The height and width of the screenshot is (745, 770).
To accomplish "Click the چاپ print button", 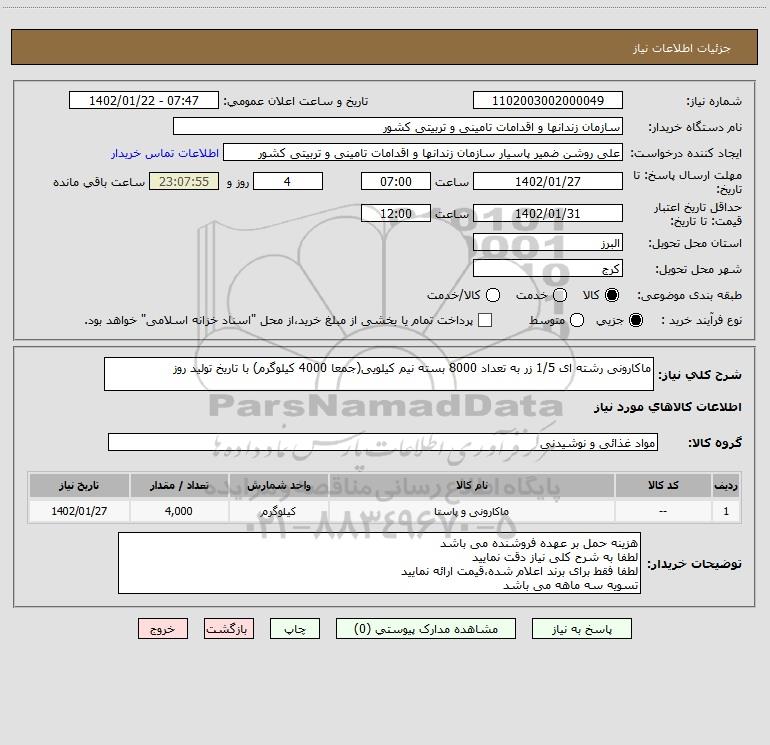I will pyautogui.click(x=295, y=629).
